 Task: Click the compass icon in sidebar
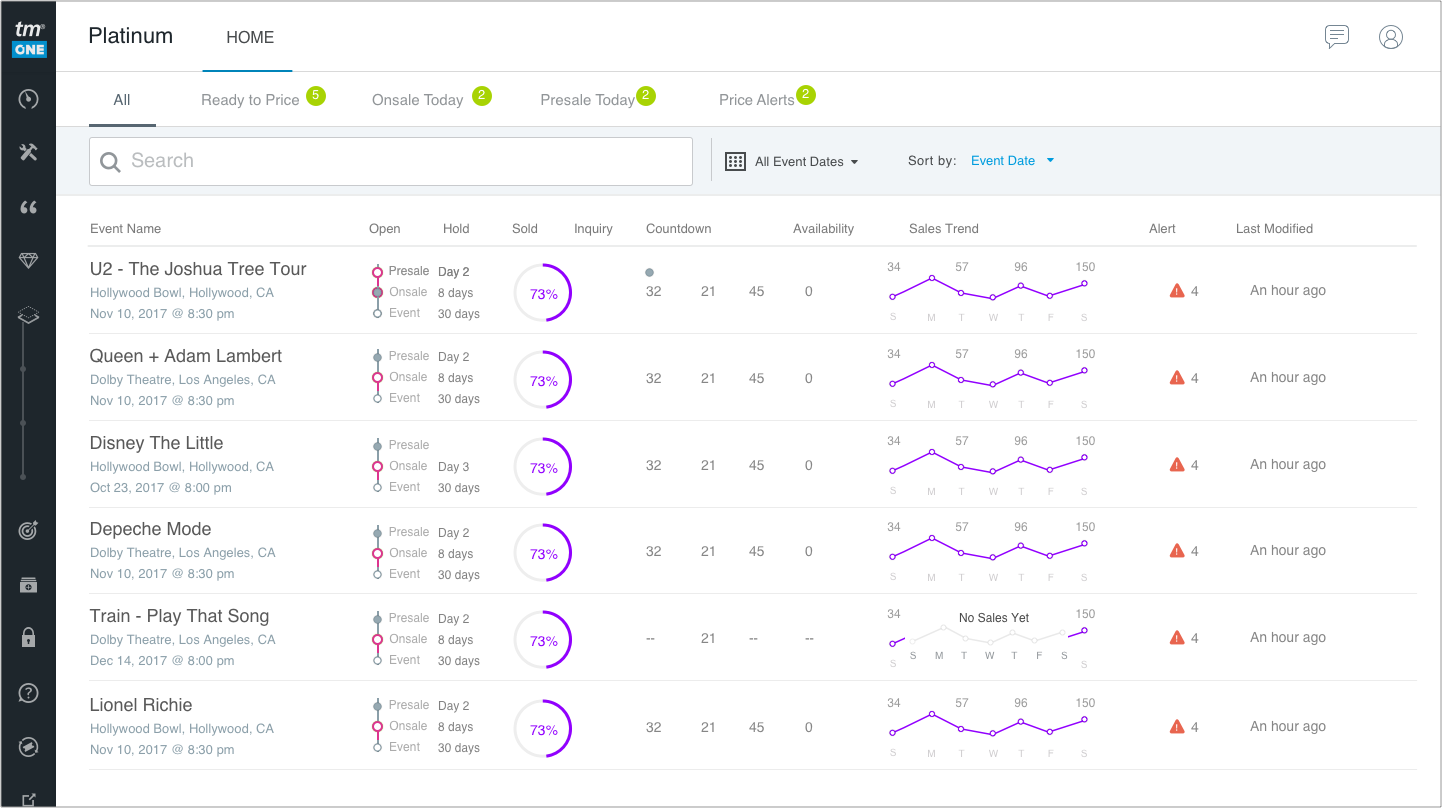tap(28, 747)
